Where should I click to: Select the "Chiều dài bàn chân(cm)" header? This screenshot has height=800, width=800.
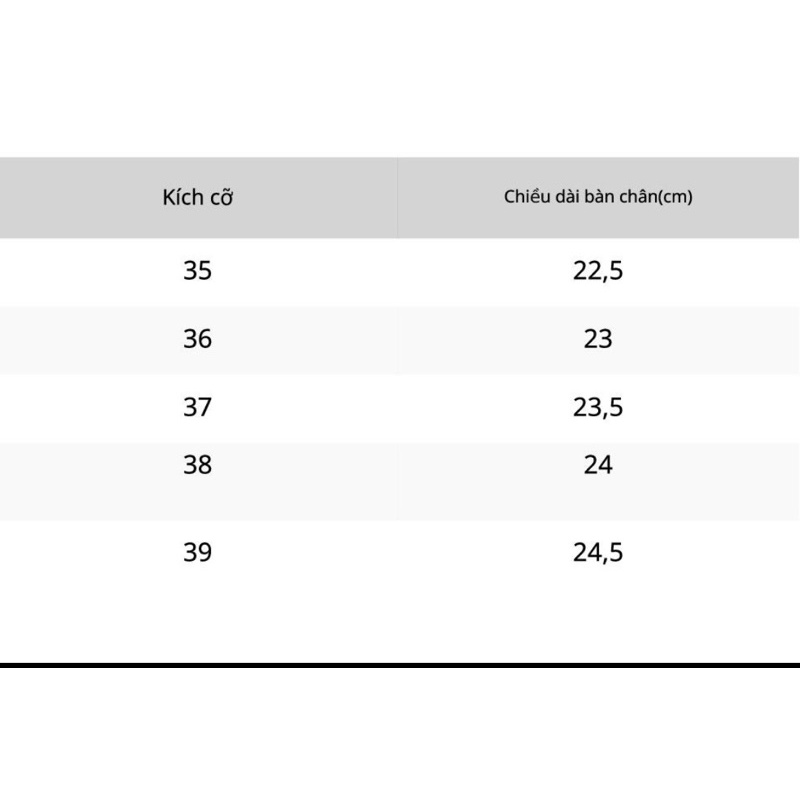(x=598, y=197)
